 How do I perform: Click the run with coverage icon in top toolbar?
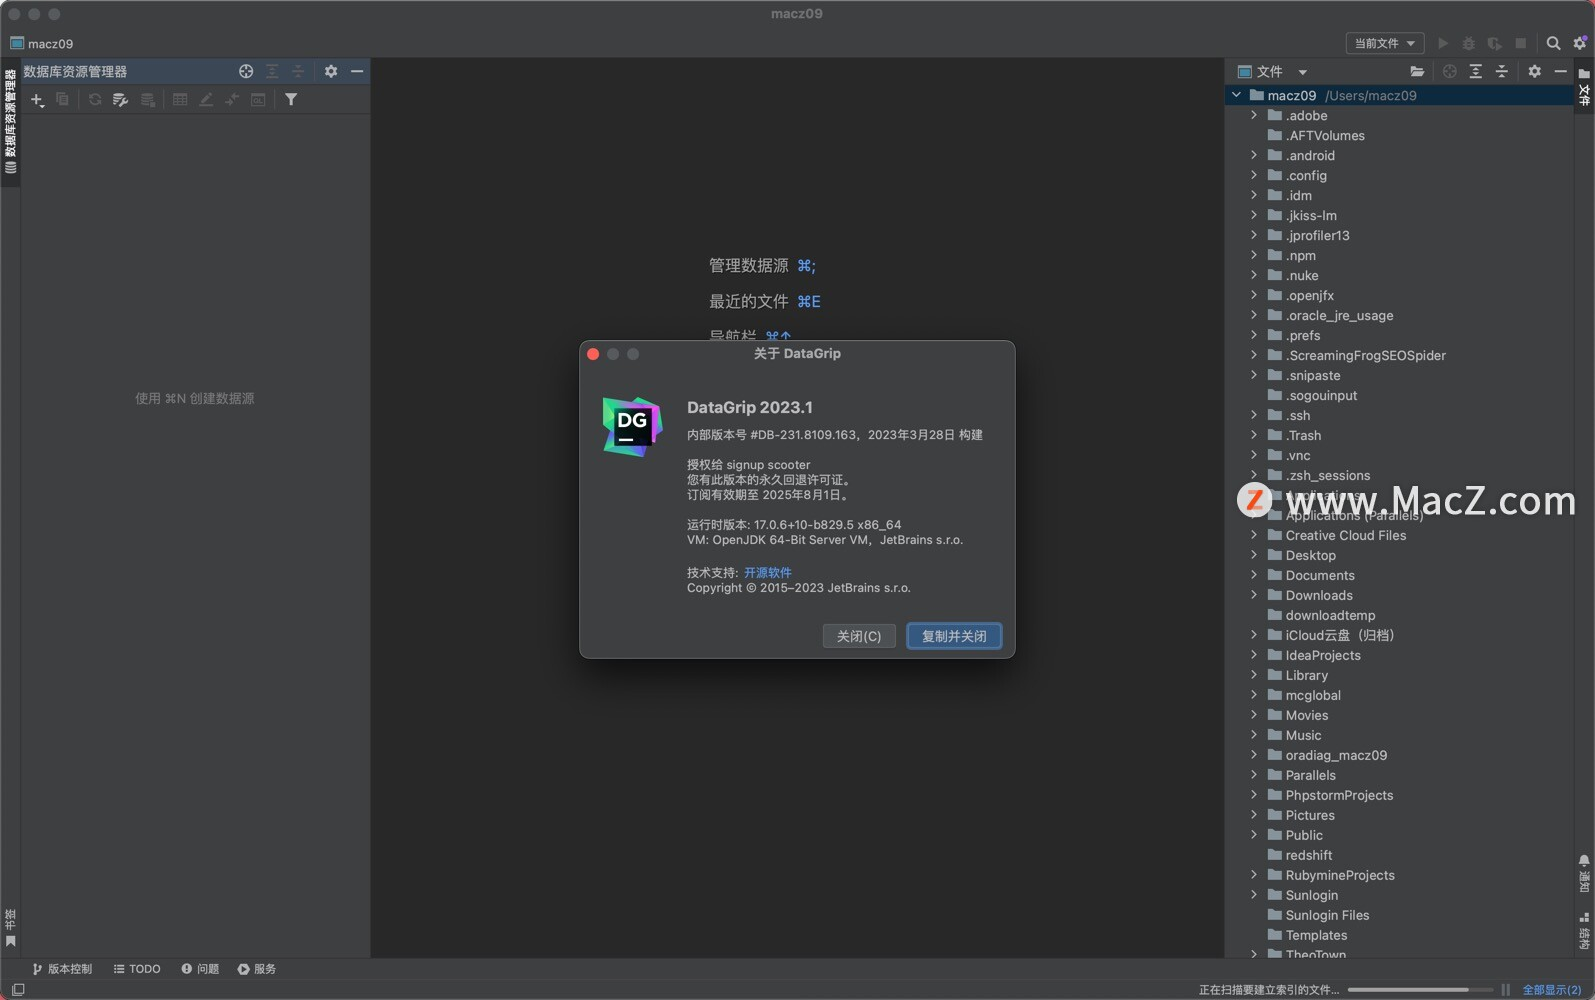1494,43
